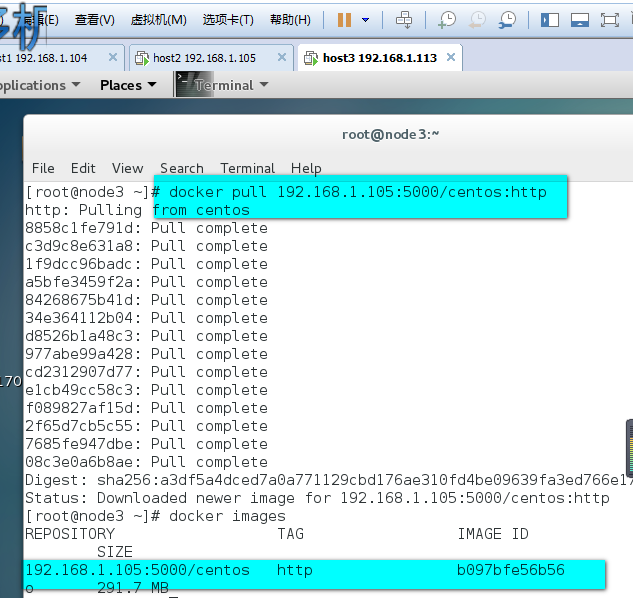Click the 'http: Pulling from centos' line
Screen dimensions: 633x598
(x=137, y=210)
